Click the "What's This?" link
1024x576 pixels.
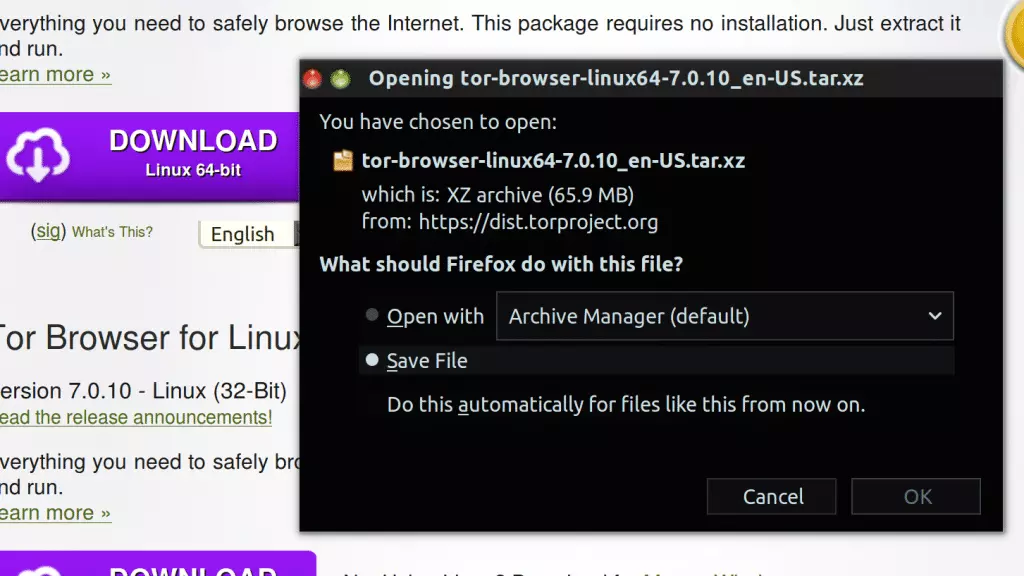(x=112, y=232)
